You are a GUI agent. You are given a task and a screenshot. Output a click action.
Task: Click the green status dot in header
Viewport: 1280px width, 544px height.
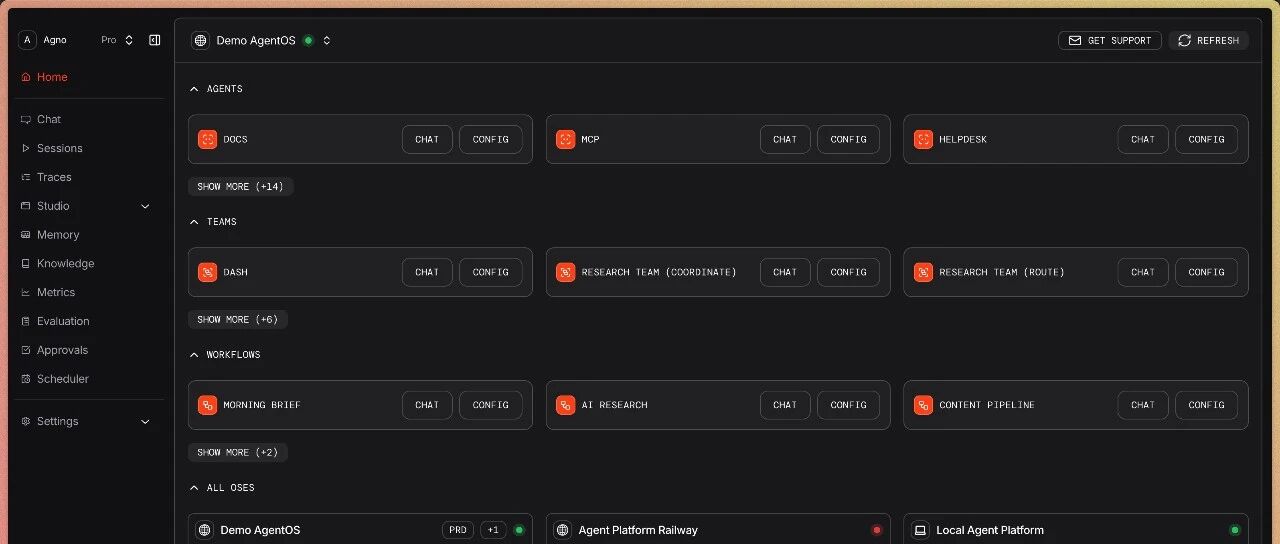tap(308, 41)
